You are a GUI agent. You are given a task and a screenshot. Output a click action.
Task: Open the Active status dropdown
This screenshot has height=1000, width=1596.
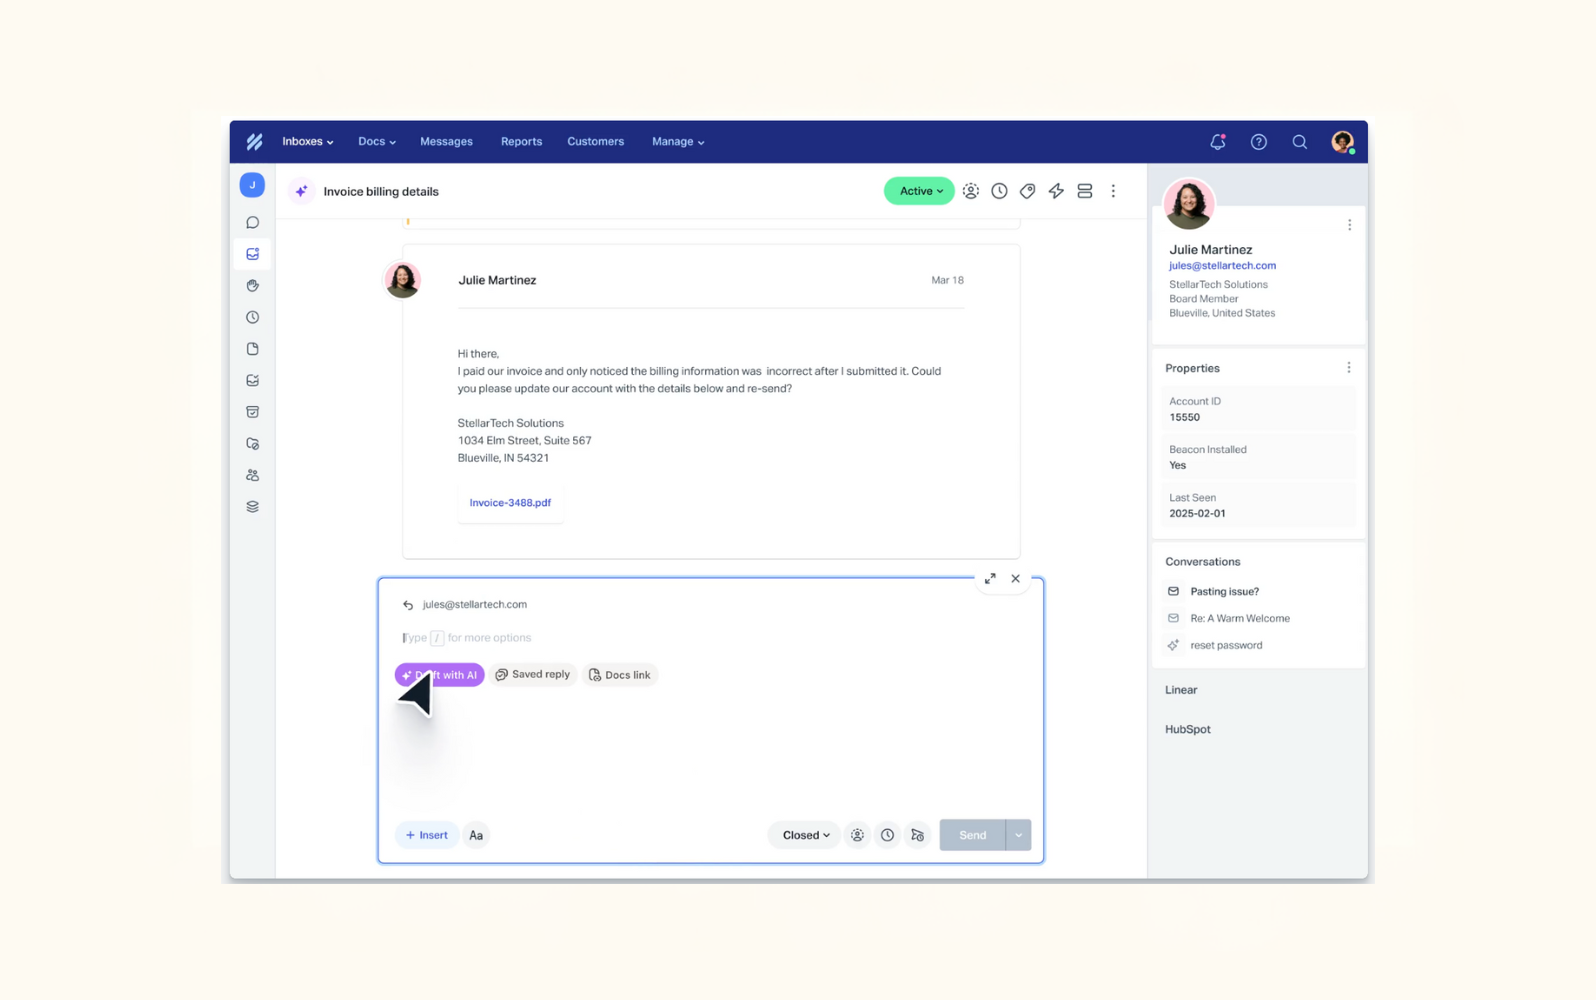point(918,191)
